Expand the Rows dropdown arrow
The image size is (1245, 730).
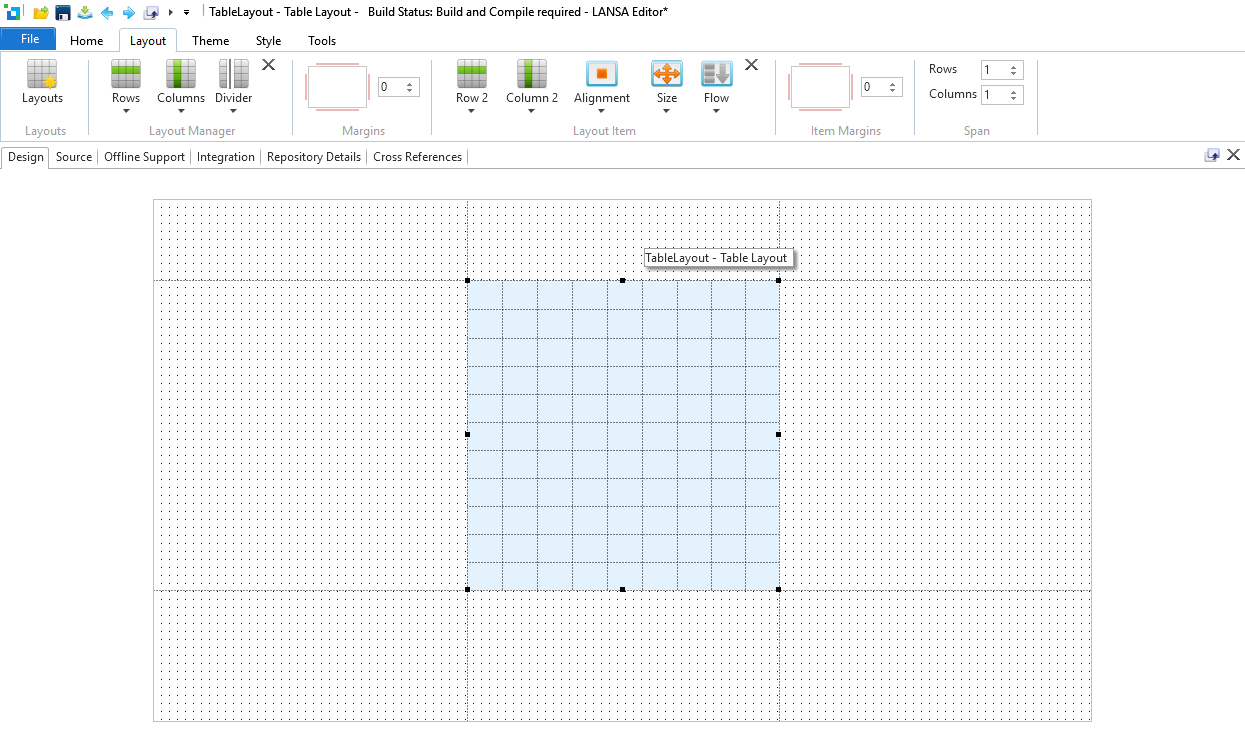(126, 111)
